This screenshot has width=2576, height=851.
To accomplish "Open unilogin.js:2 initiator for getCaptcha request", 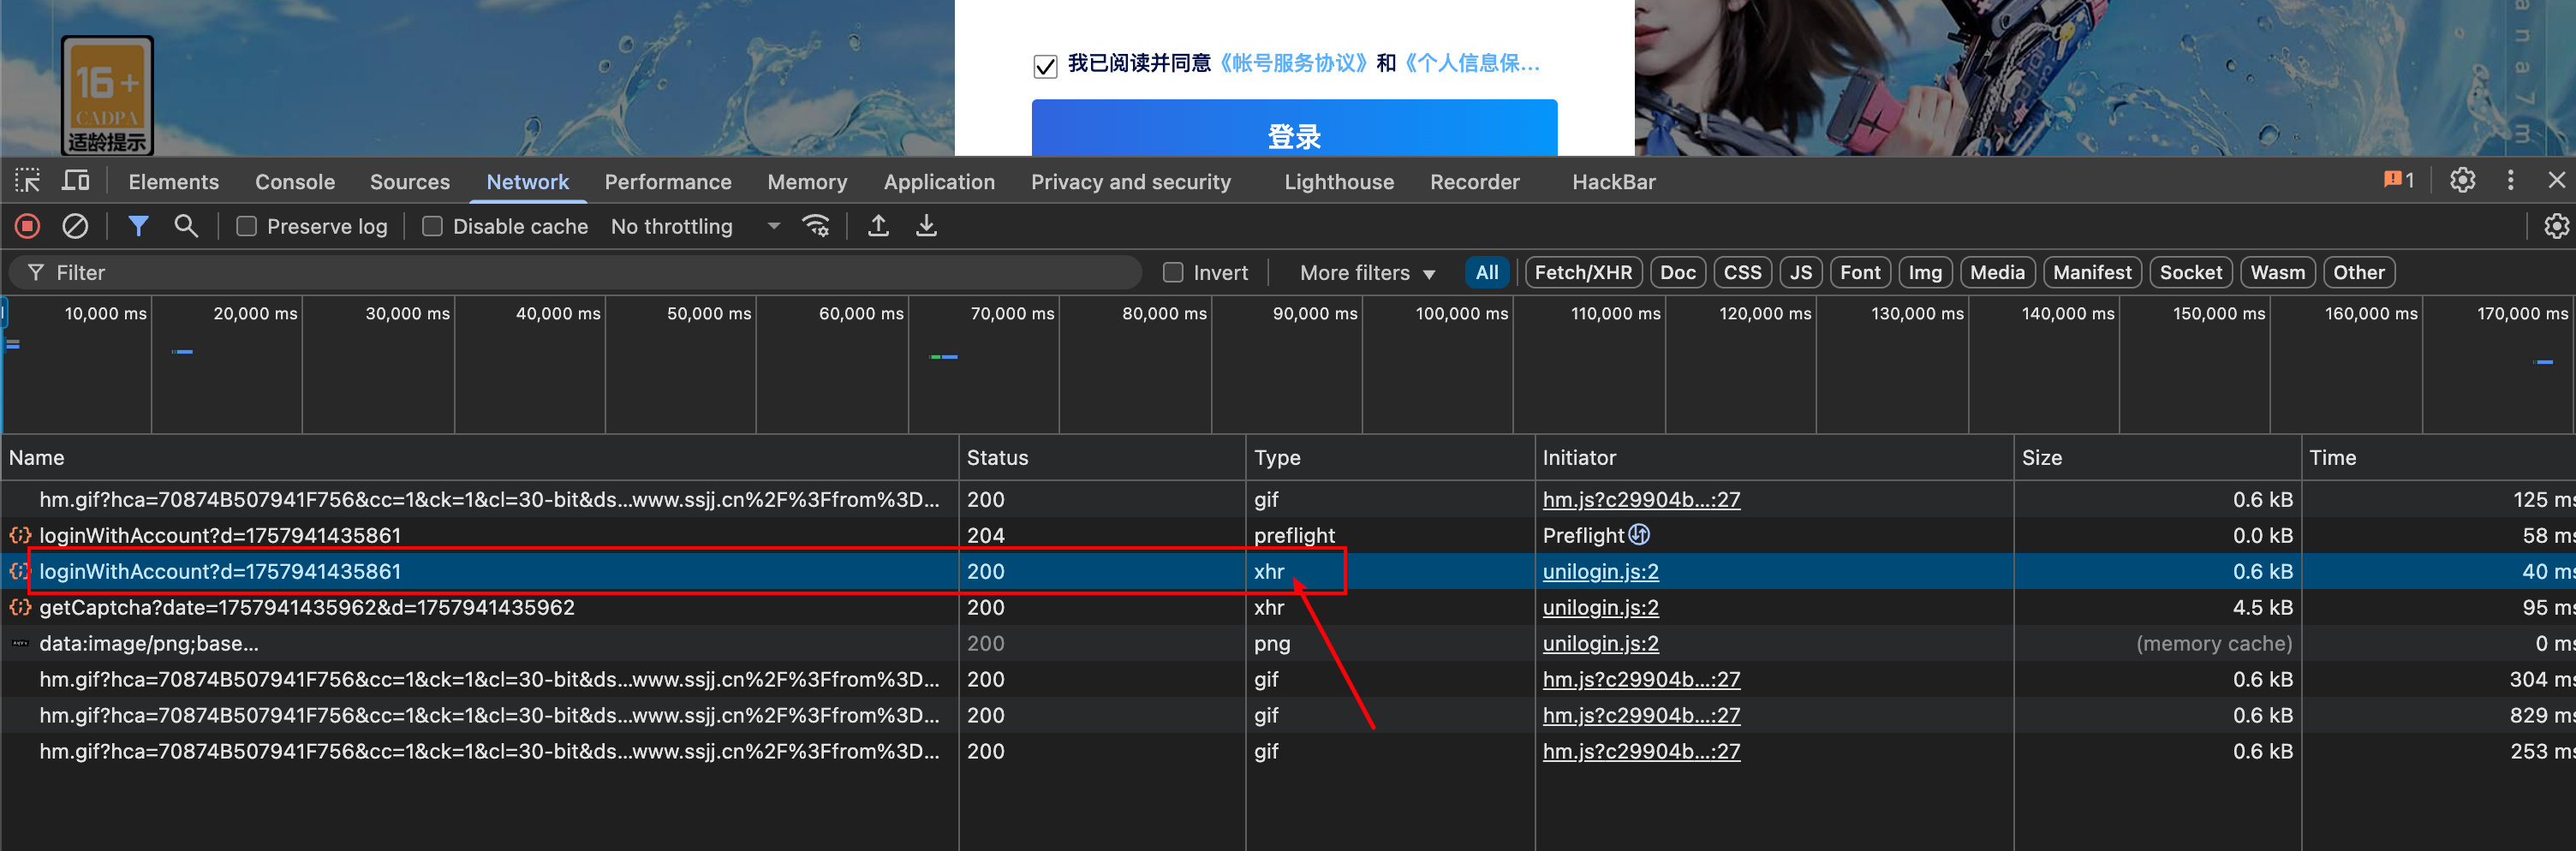I will [x=1600, y=607].
